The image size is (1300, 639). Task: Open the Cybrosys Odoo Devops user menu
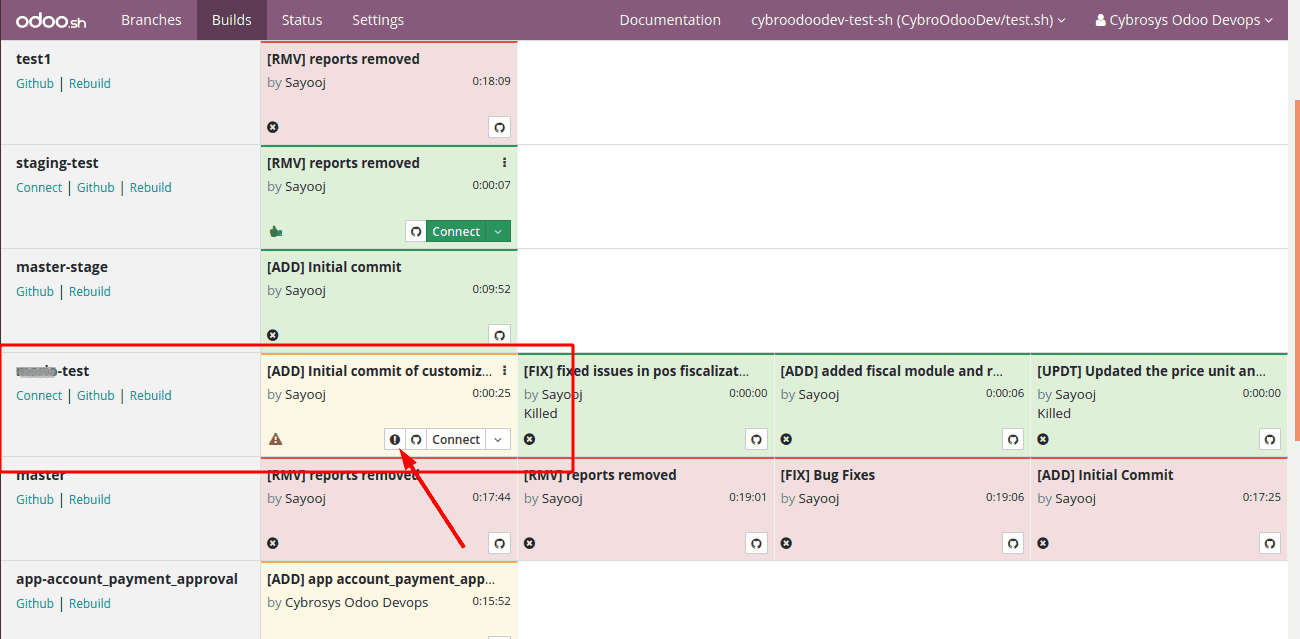tap(1184, 20)
